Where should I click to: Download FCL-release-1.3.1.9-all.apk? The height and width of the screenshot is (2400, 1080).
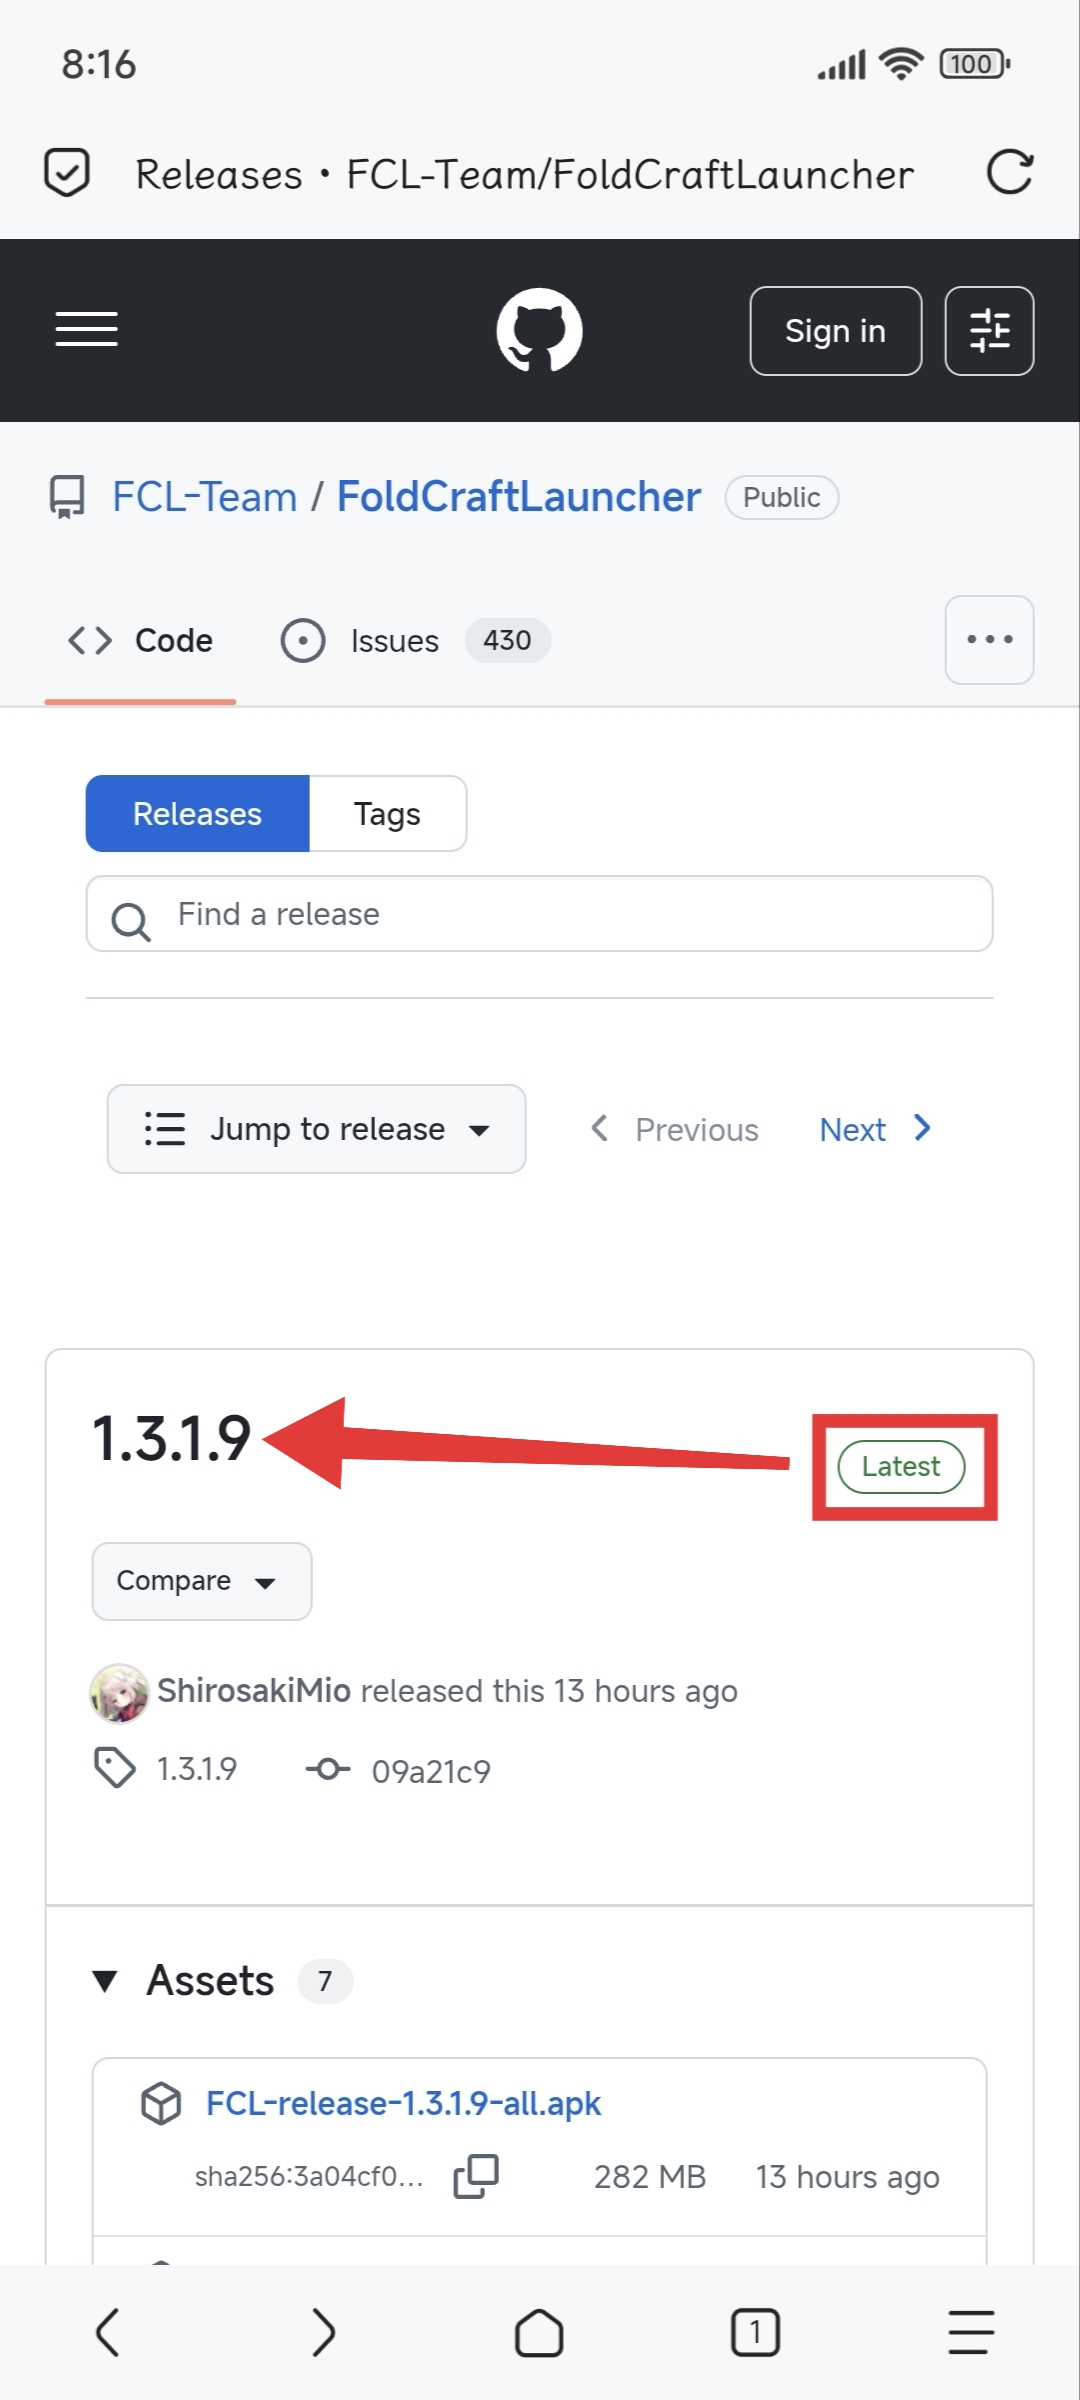404,2103
